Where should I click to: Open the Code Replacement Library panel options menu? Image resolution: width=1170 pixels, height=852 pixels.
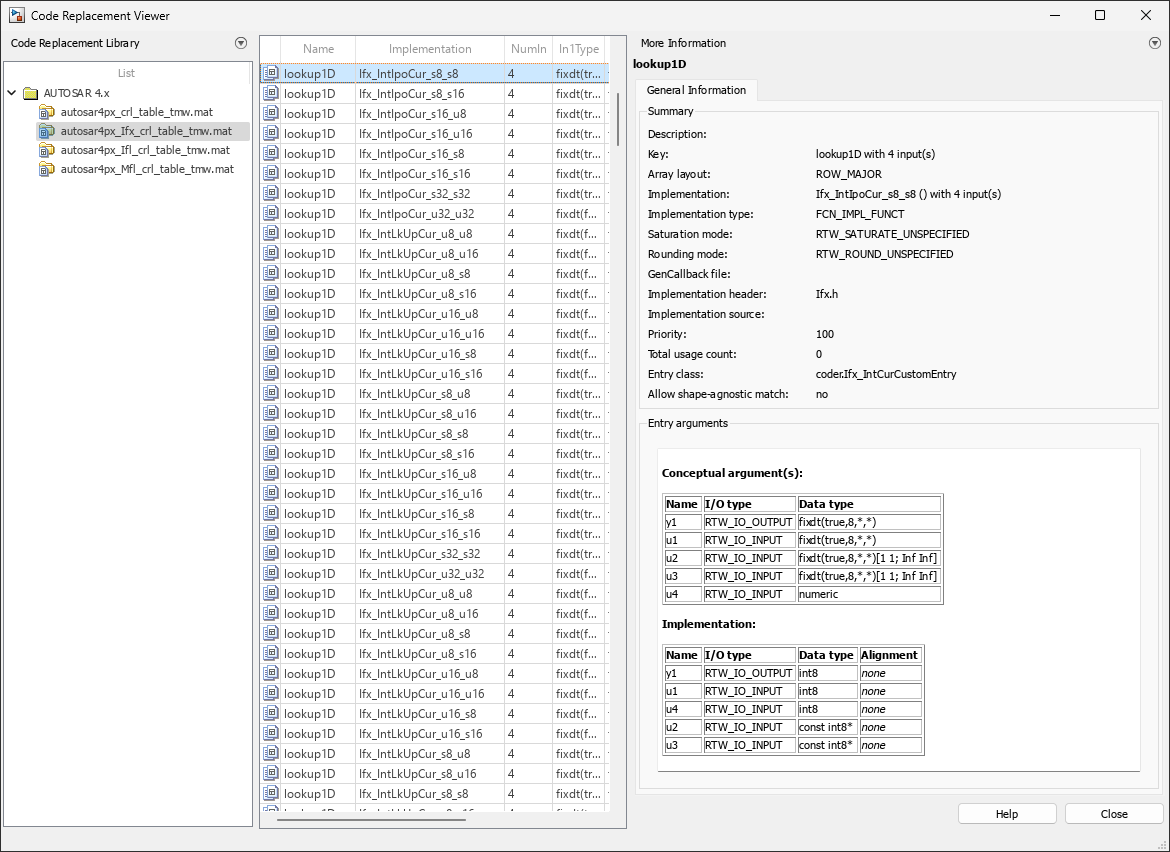pos(240,43)
